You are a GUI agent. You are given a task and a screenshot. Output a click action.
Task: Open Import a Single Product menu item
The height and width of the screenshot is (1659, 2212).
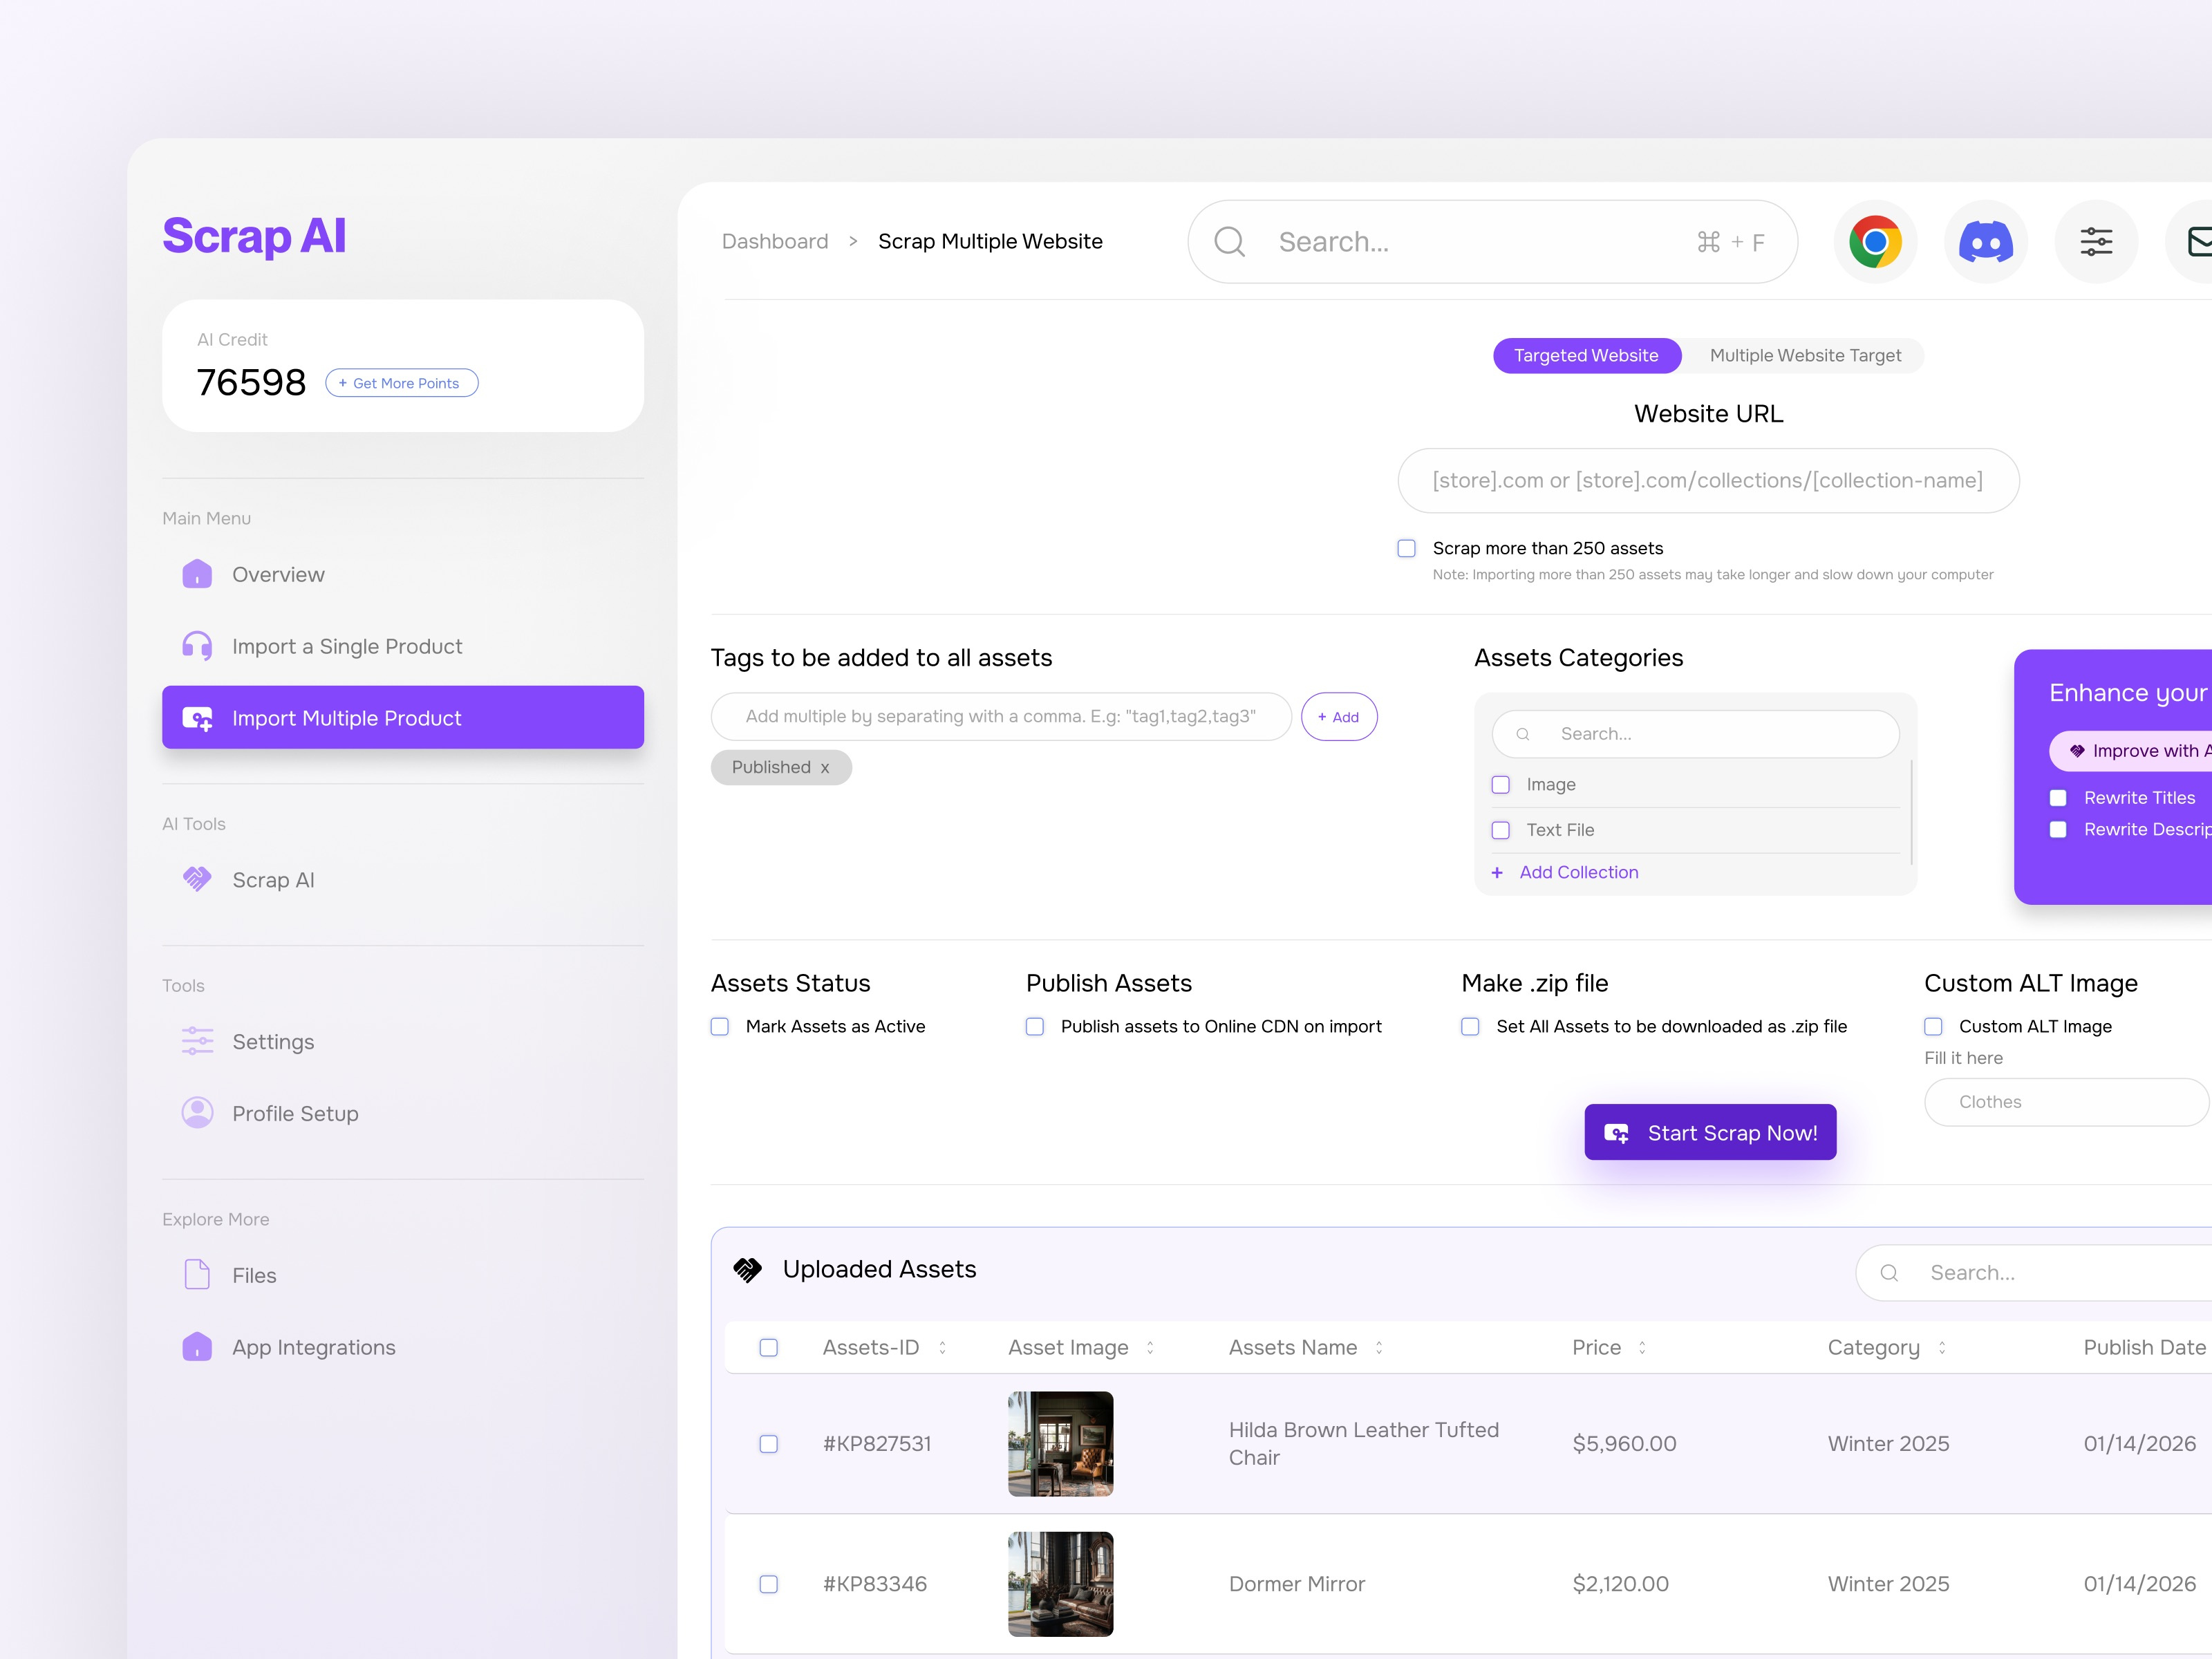402,646
